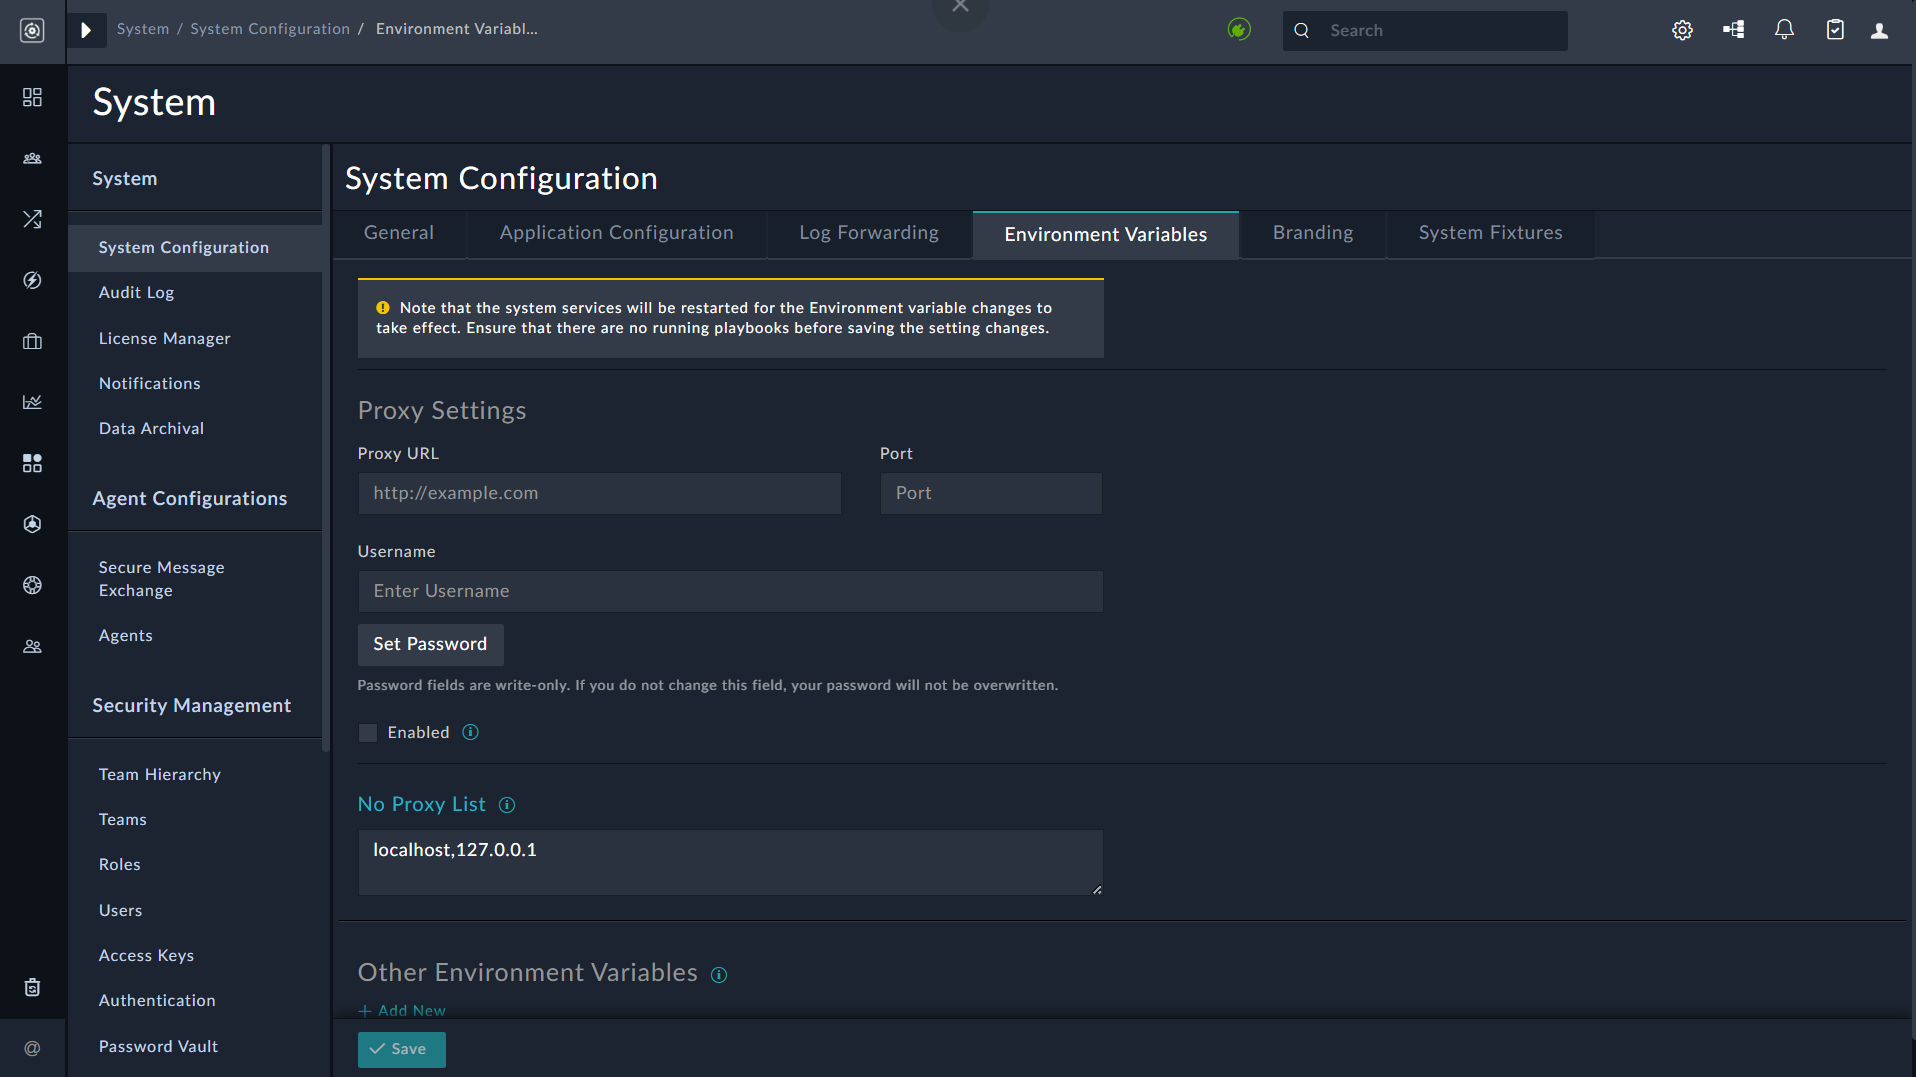This screenshot has width=1916, height=1077.
Task: Click the info icon beside No Proxy List
Action: pos(507,804)
